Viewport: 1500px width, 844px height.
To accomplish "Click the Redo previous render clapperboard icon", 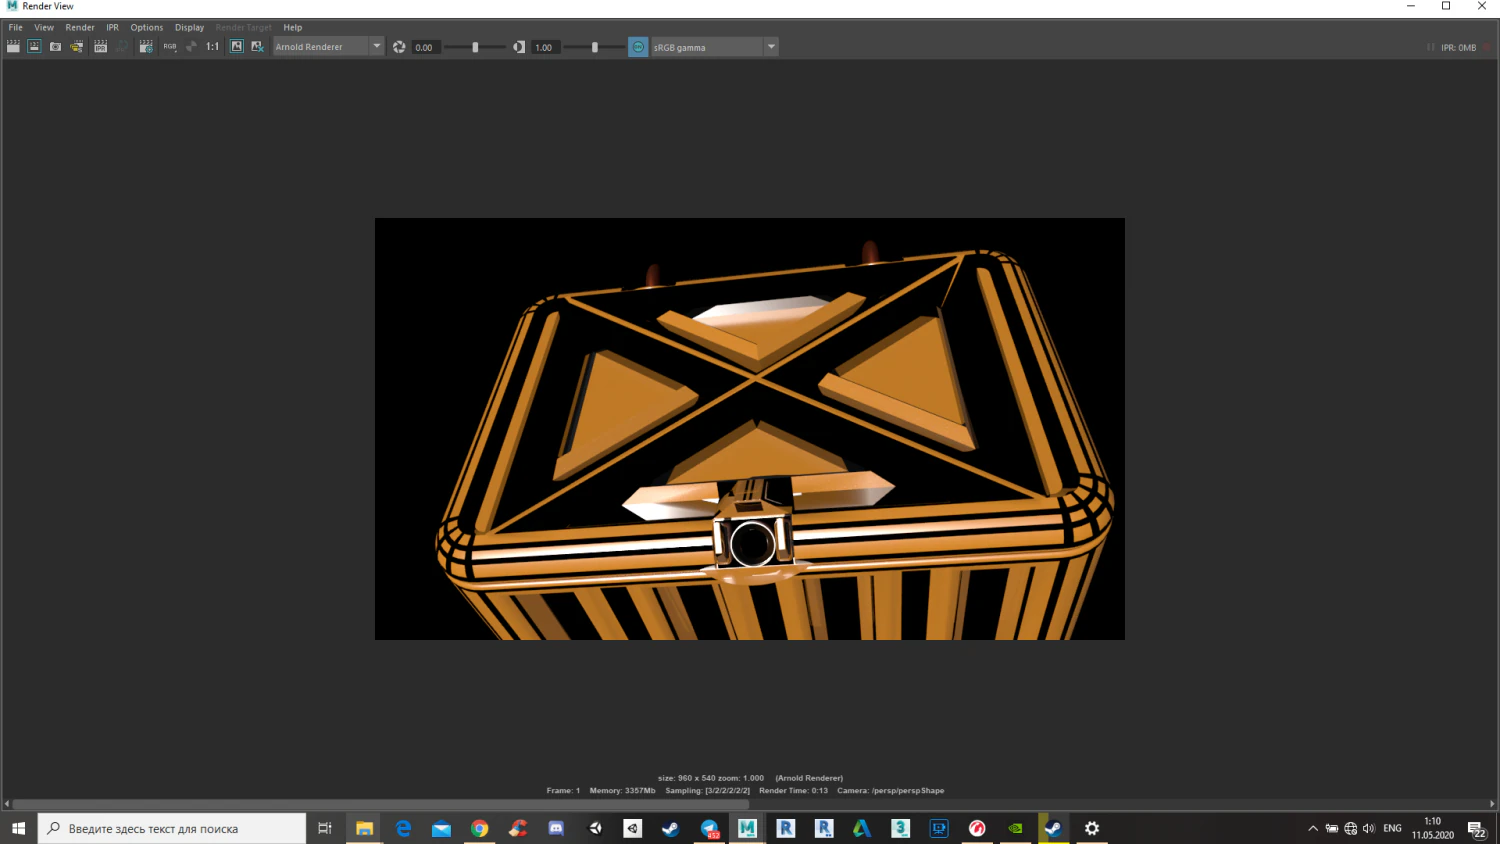I will pos(13,47).
